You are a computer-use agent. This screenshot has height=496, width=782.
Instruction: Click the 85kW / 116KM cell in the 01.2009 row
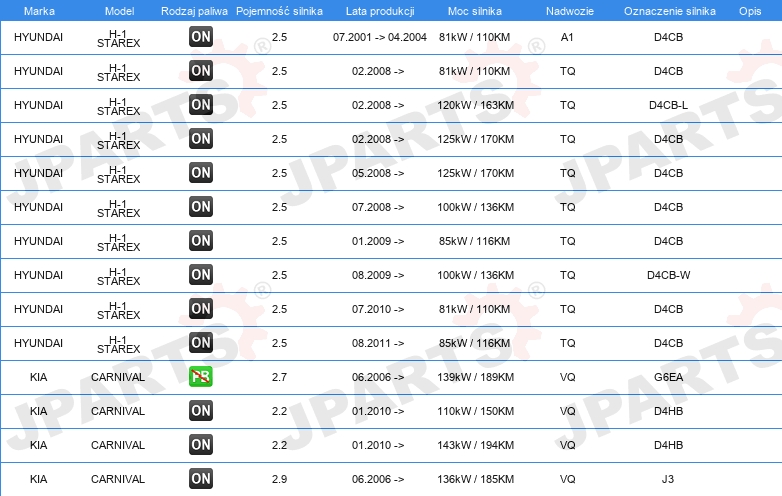click(474, 241)
